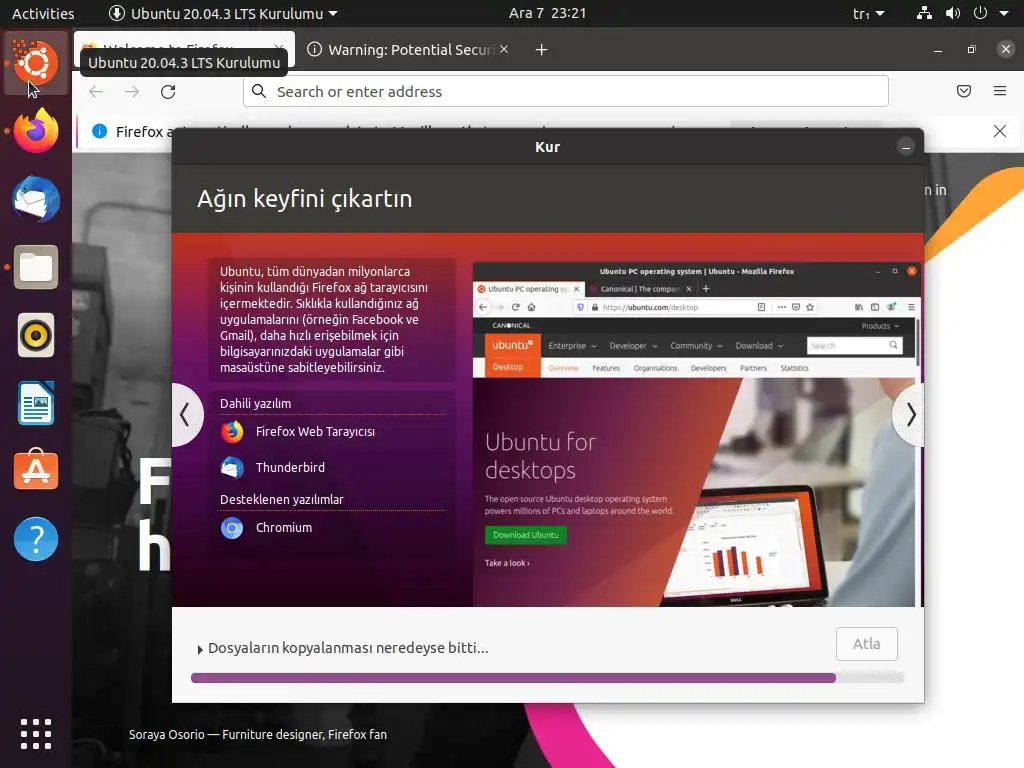Click the Ağın keyfini çıkartın heading
Screen dimensions: 1024x768
pyautogui.click(x=304, y=199)
